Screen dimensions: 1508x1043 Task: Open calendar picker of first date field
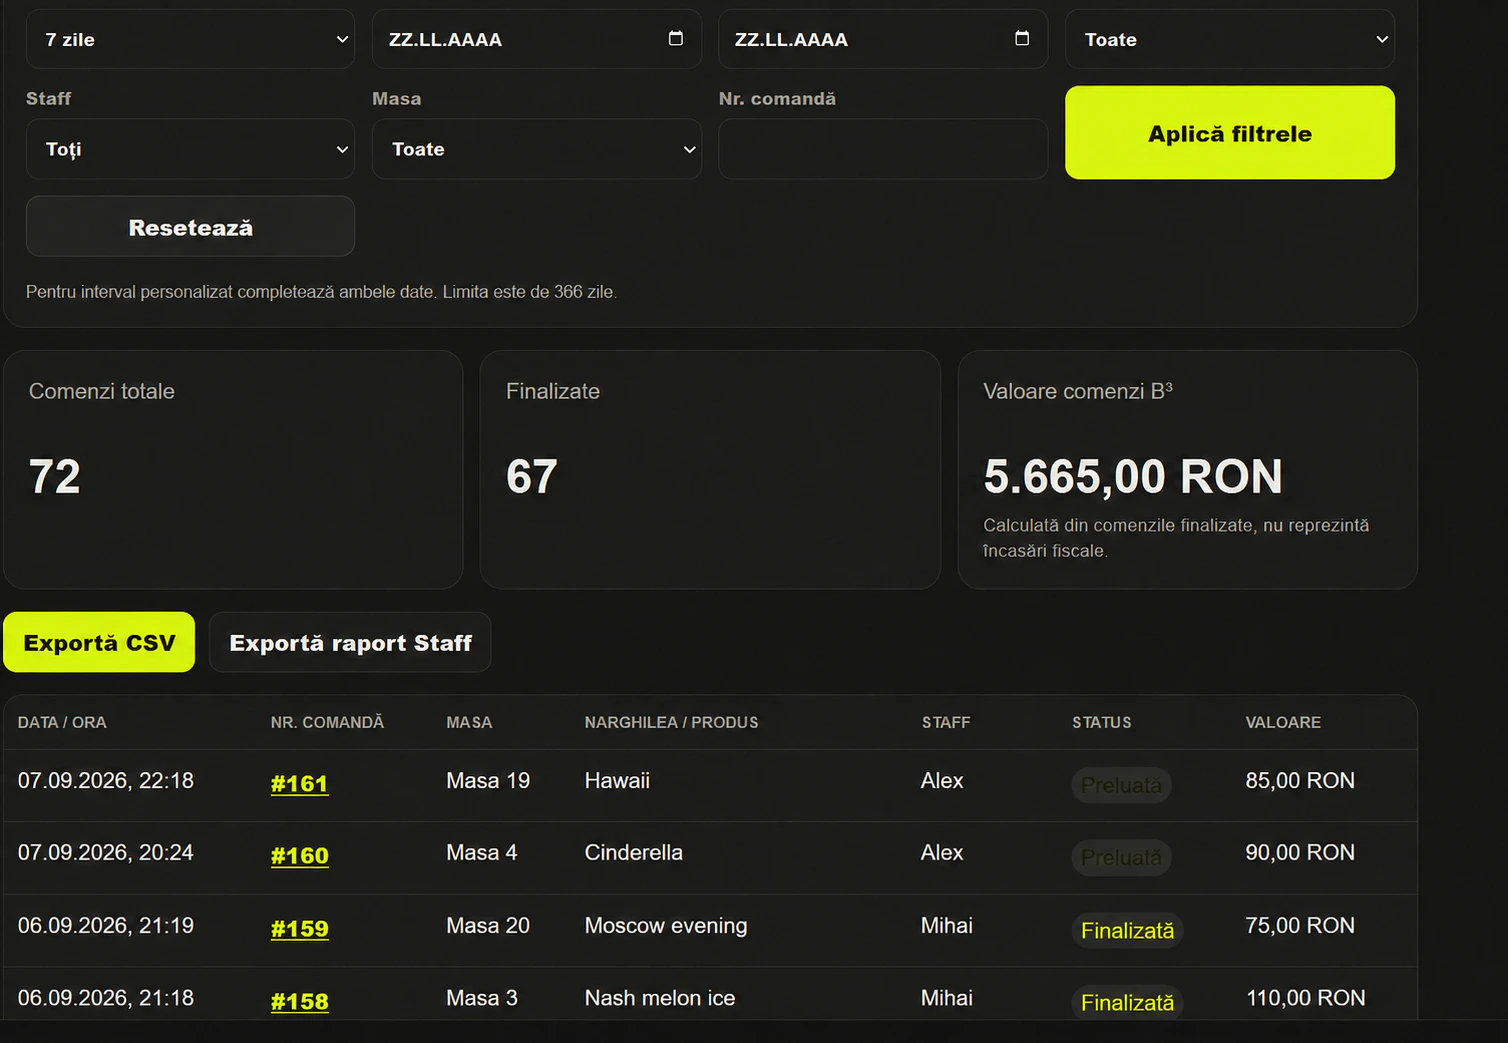676,38
